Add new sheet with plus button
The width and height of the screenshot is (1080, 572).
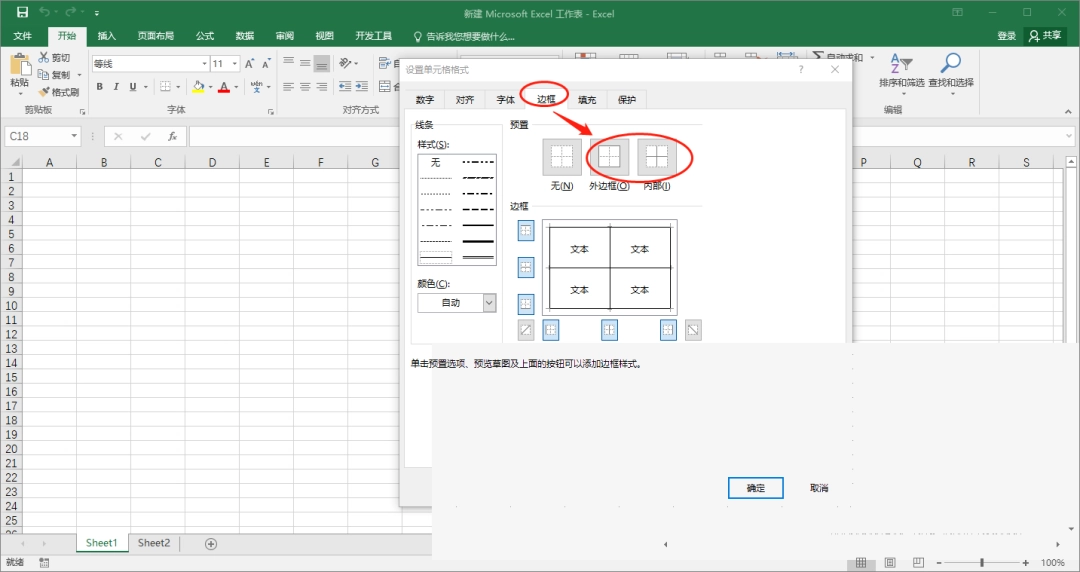click(x=211, y=544)
